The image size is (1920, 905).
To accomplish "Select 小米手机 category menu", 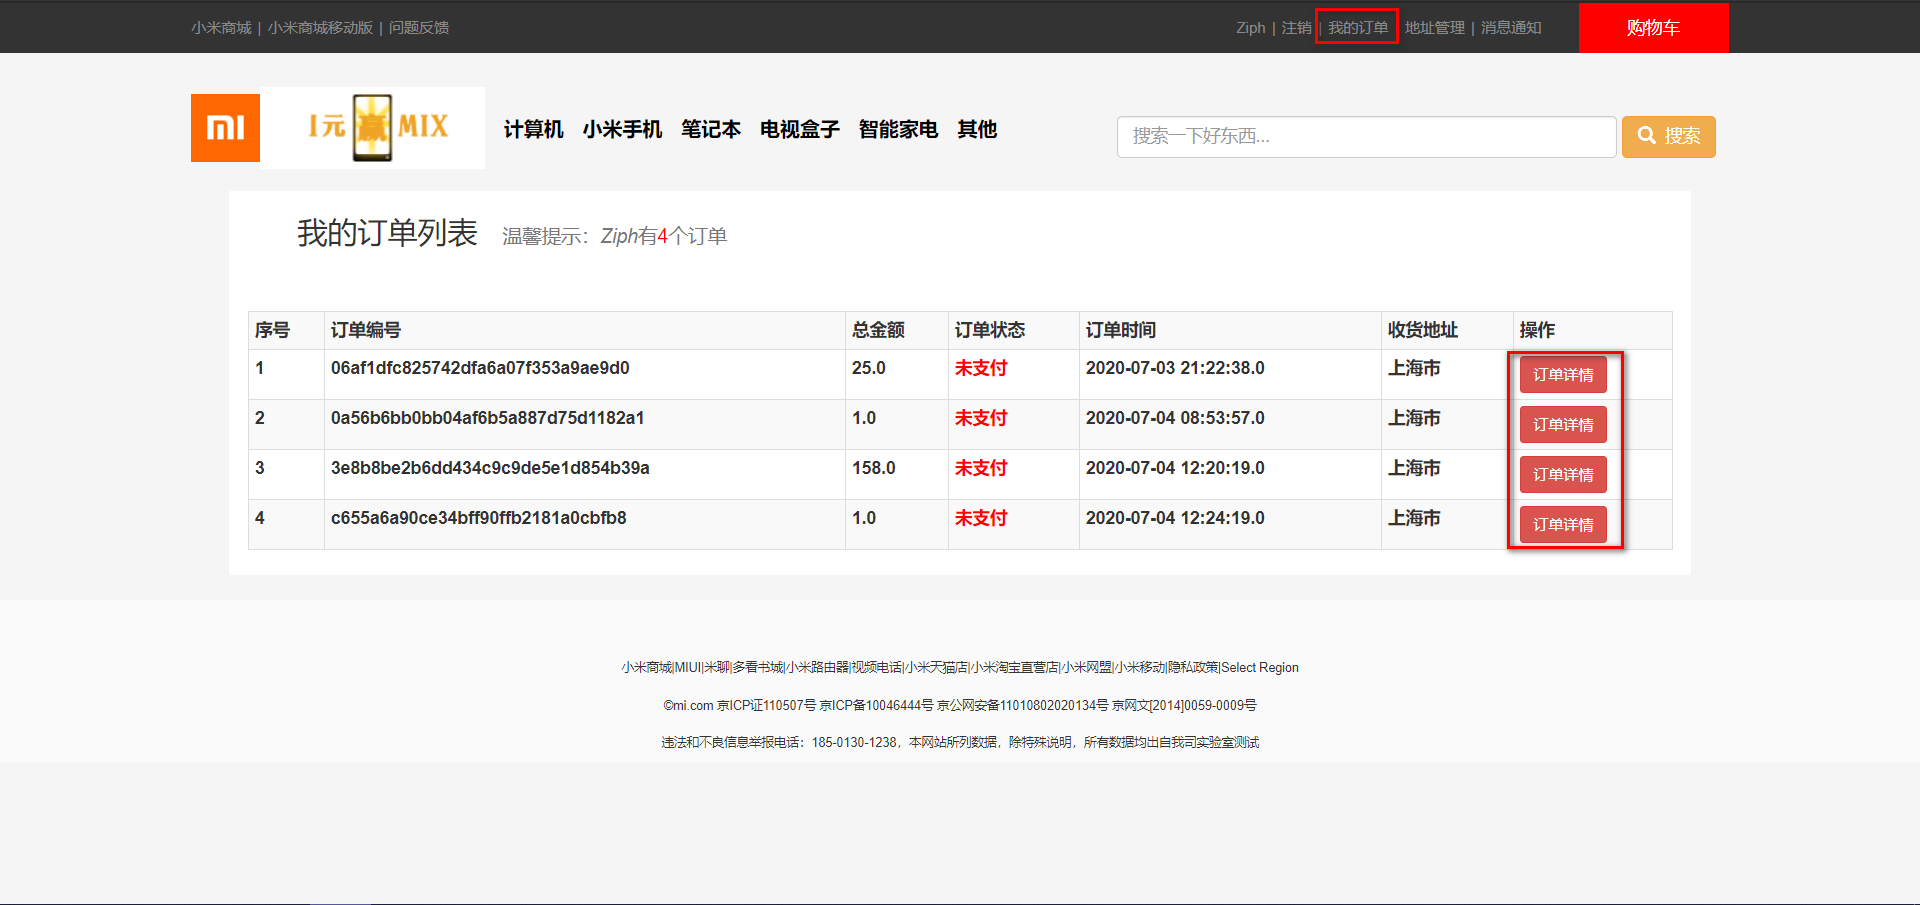I will click(622, 129).
